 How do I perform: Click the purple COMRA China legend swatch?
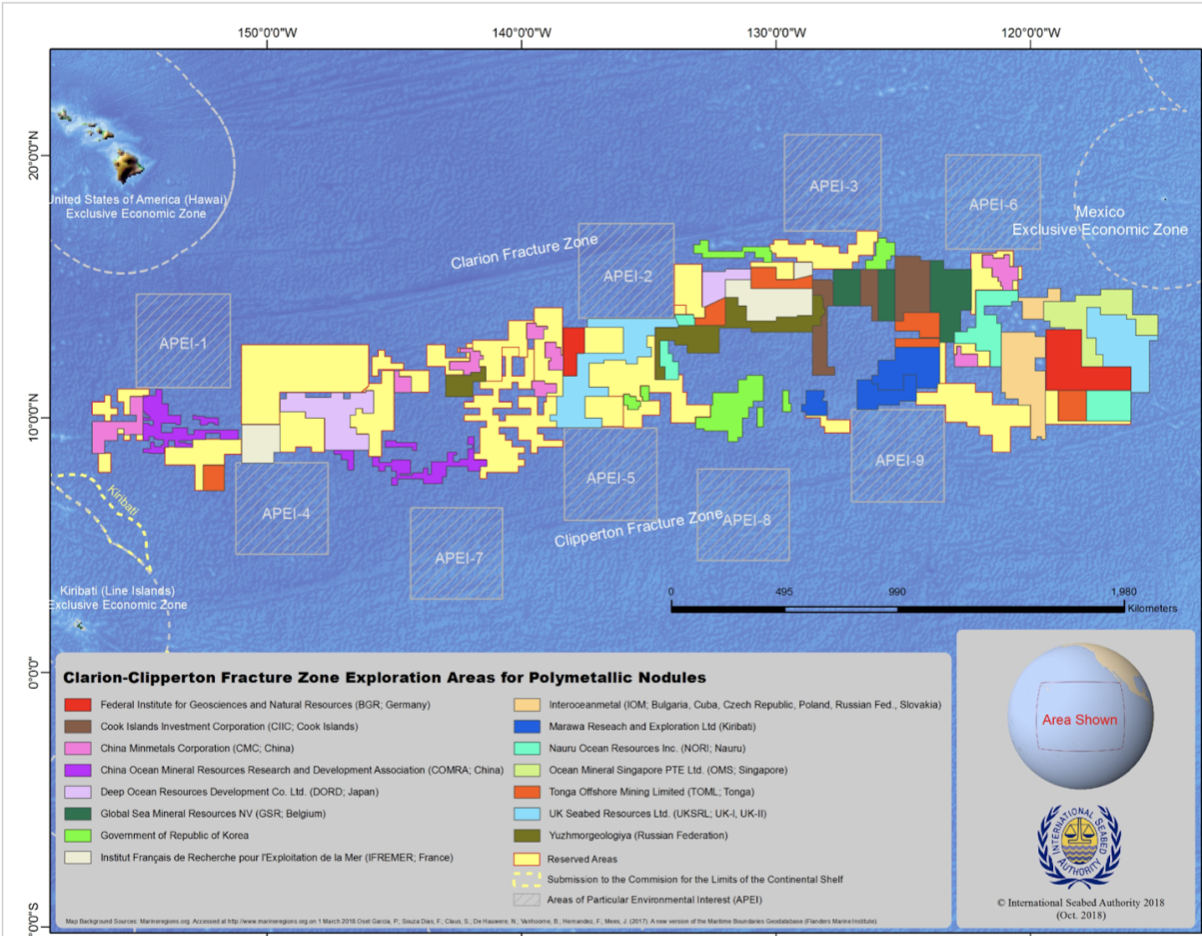click(x=78, y=770)
